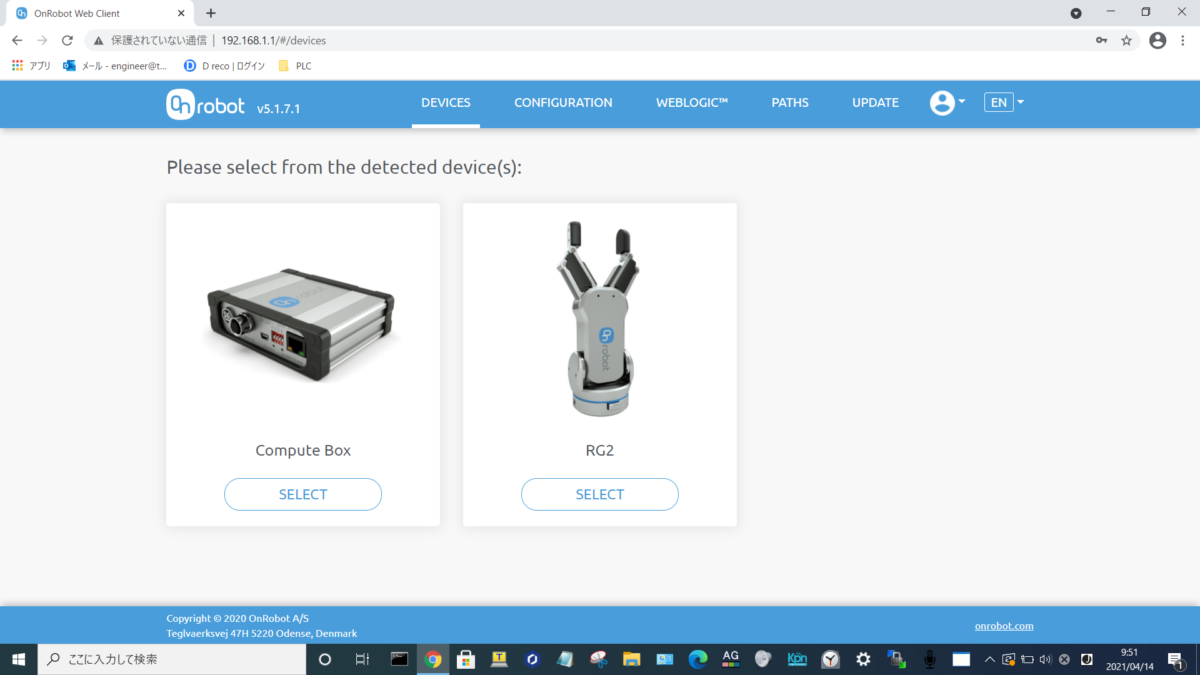Viewport: 1200px width, 675px height.
Task: Open the WEBLOGIC page in the navbar
Action: pyautogui.click(x=691, y=102)
